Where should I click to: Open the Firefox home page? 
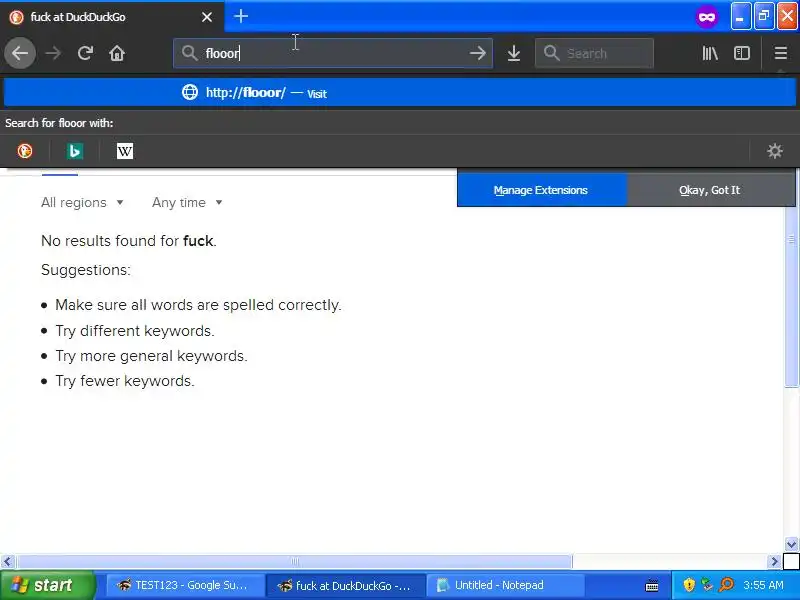tap(117, 53)
